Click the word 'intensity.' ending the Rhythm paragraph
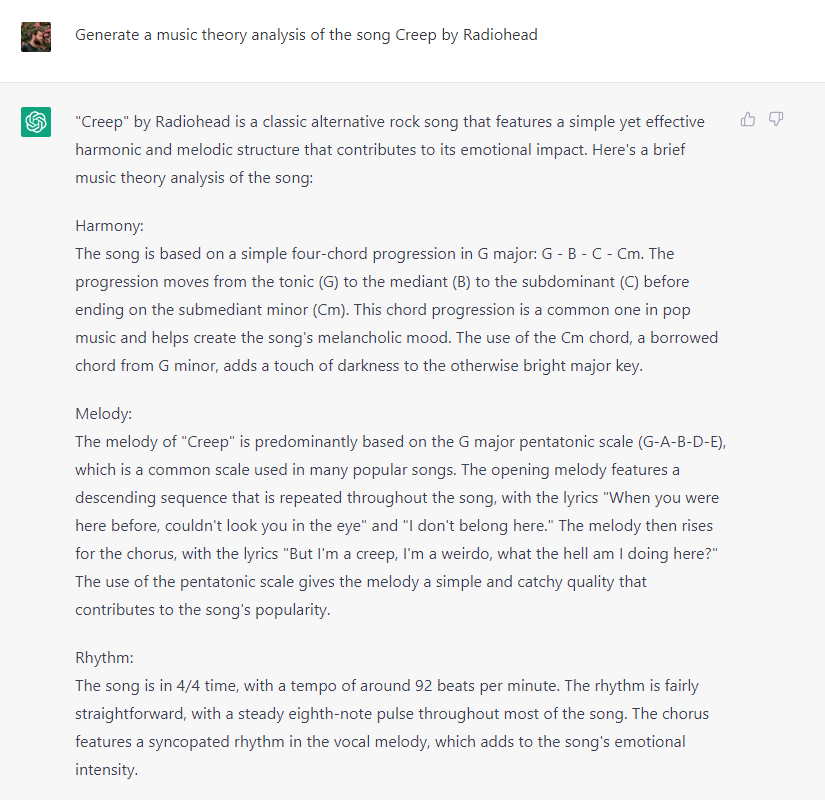Viewport: 825px width, 800px height. pyautogui.click(x=106, y=769)
